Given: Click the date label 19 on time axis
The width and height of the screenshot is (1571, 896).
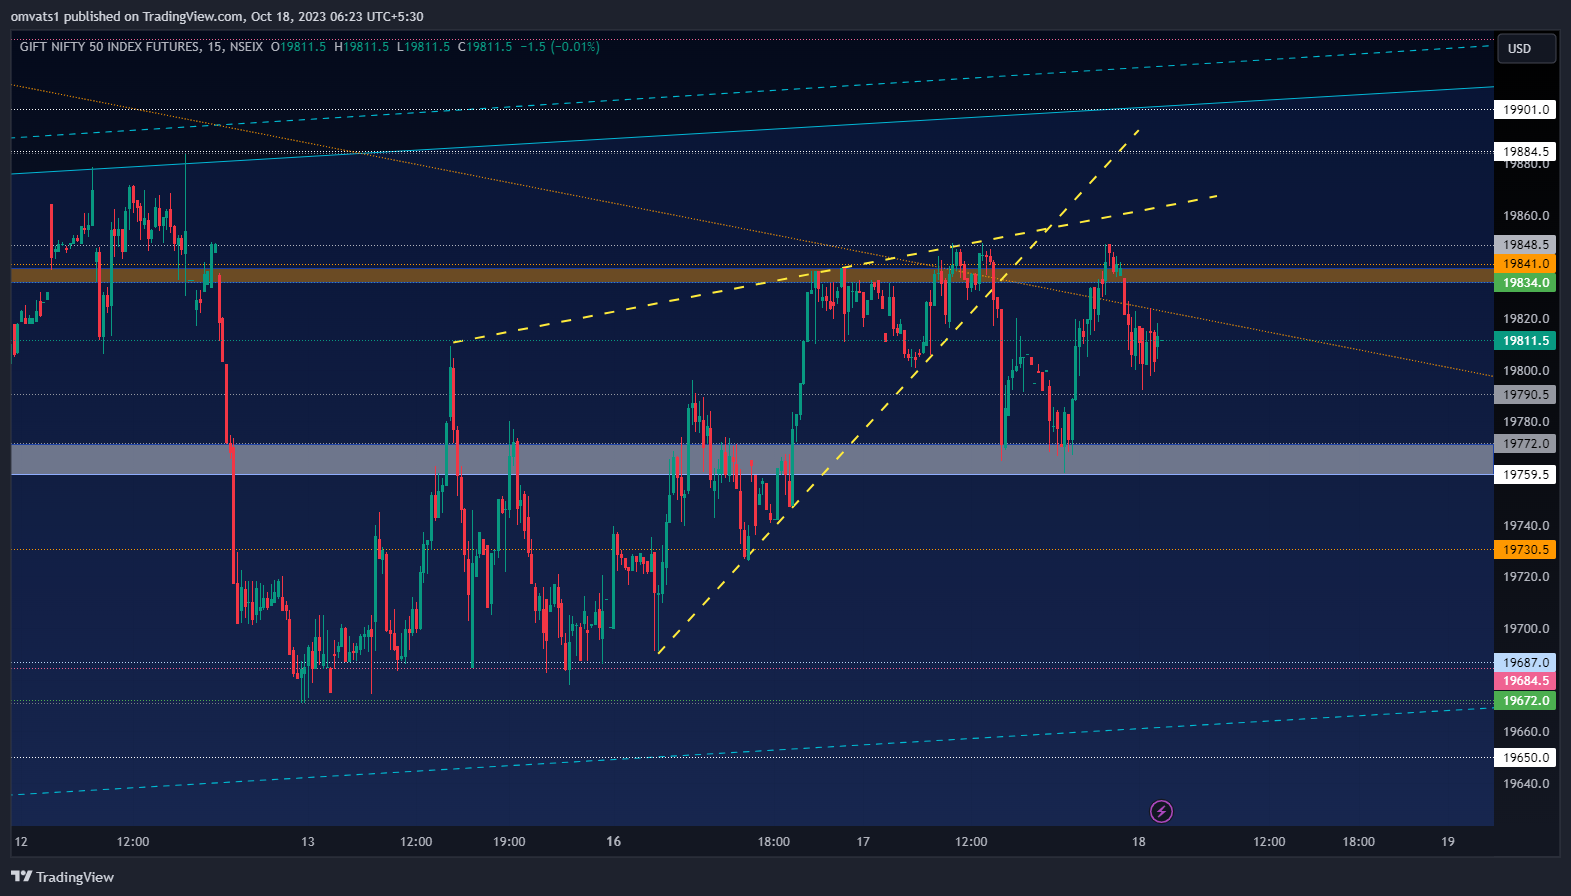Looking at the screenshot, I should click(1448, 842).
